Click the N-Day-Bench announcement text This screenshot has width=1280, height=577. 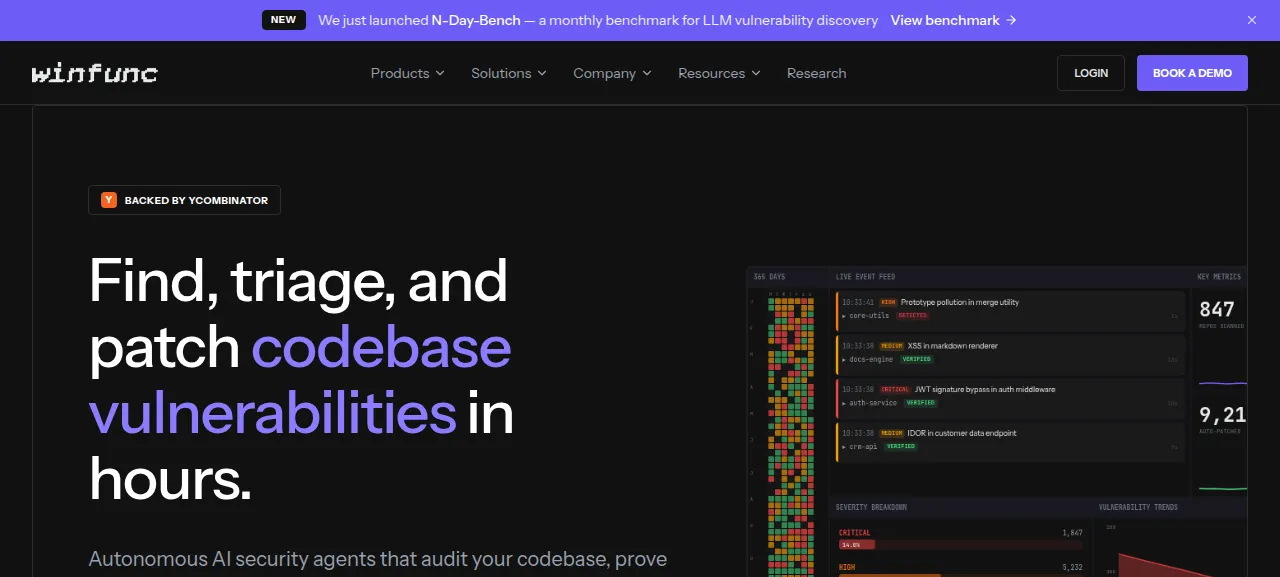click(x=598, y=20)
